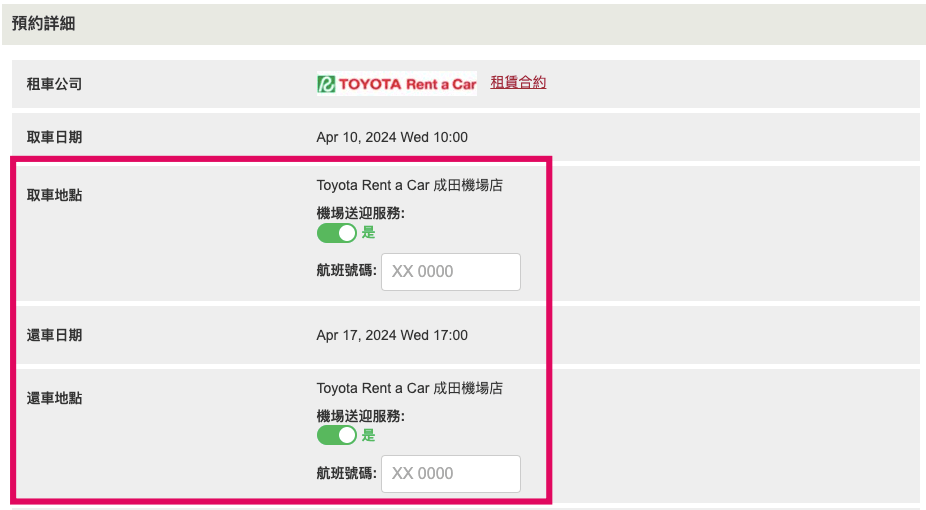The width and height of the screenshot is (926, 510).
Task: Open the 租賃合約 rental contract link
Action: click(518, 83)
